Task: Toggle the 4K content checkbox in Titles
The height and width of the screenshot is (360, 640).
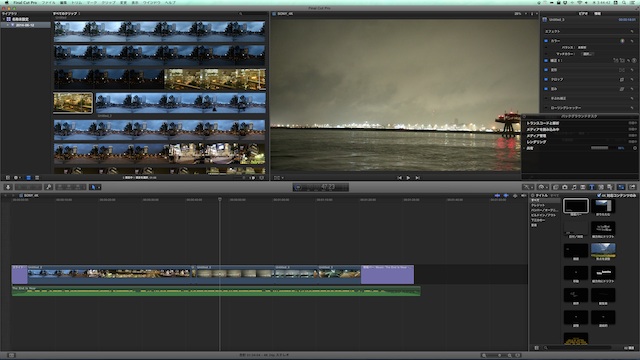Action: [599, 196]
